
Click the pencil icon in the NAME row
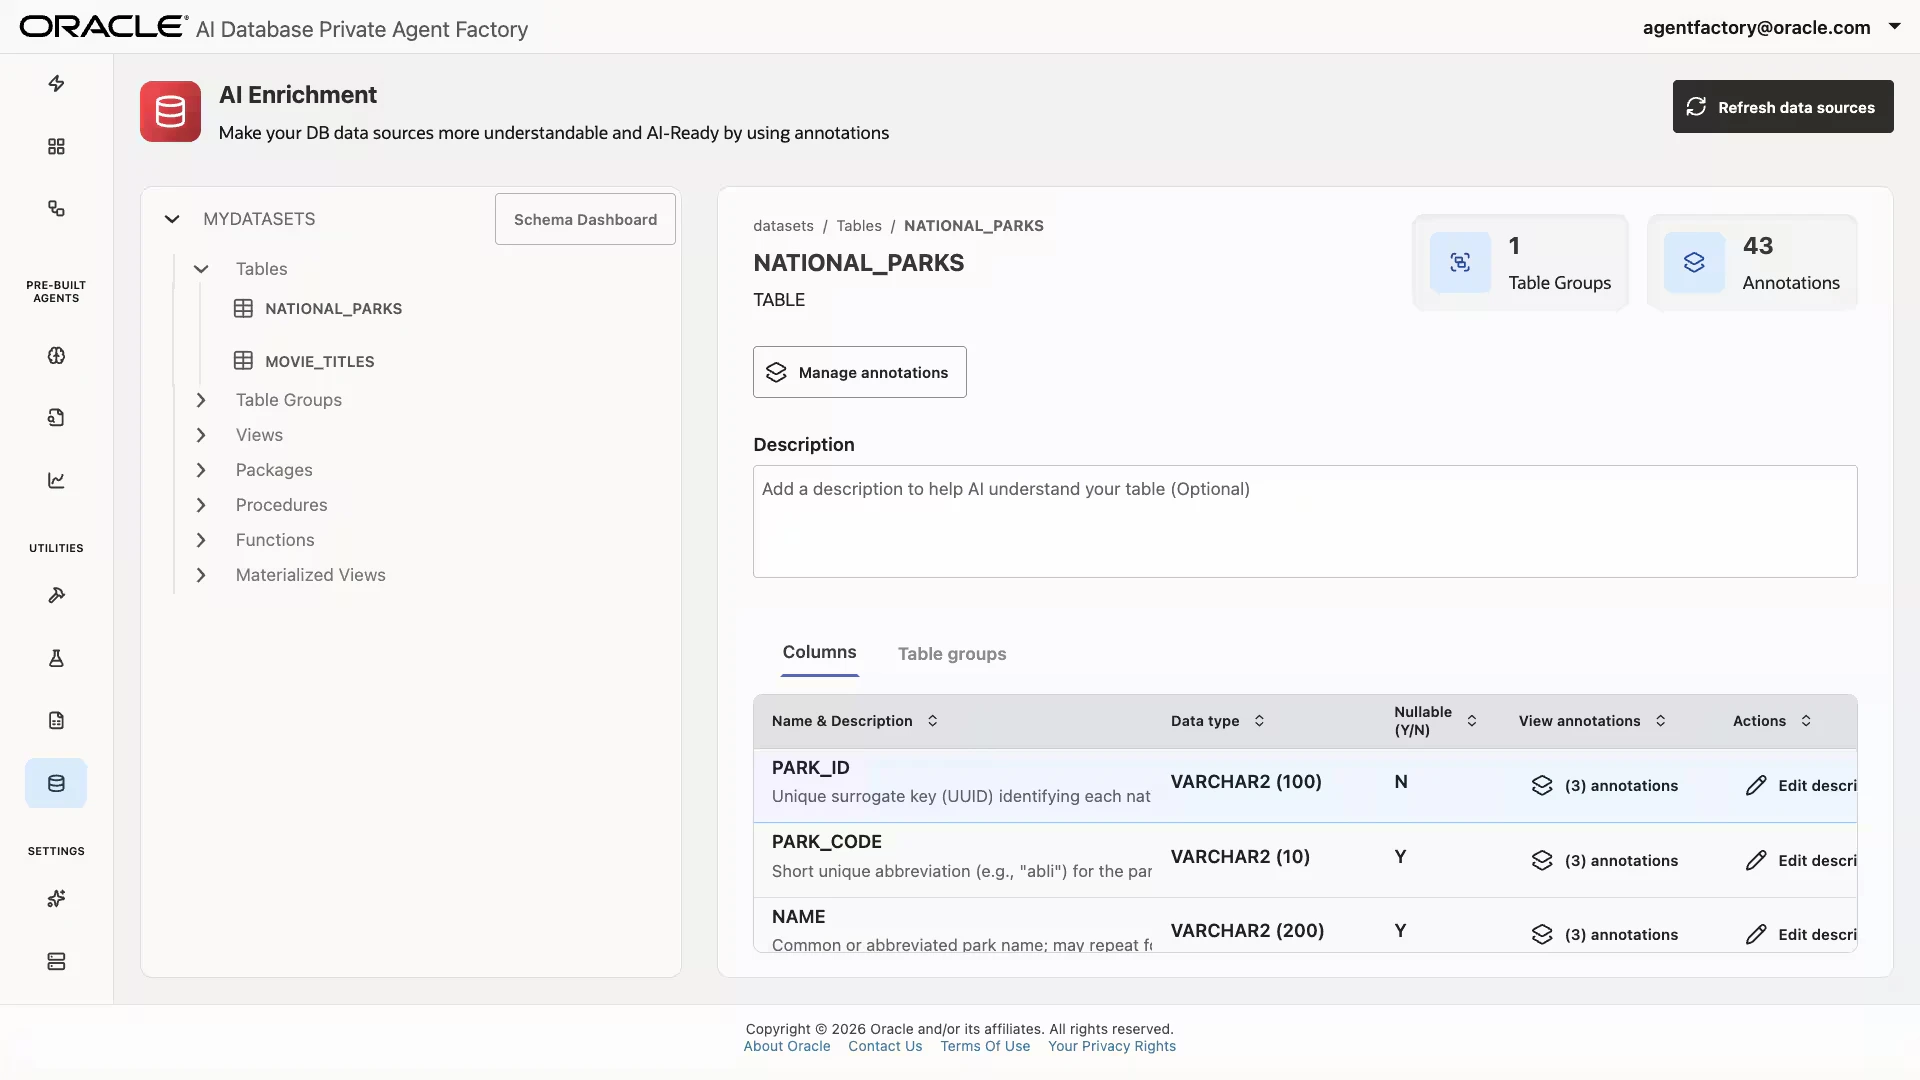pos(1756,935)
